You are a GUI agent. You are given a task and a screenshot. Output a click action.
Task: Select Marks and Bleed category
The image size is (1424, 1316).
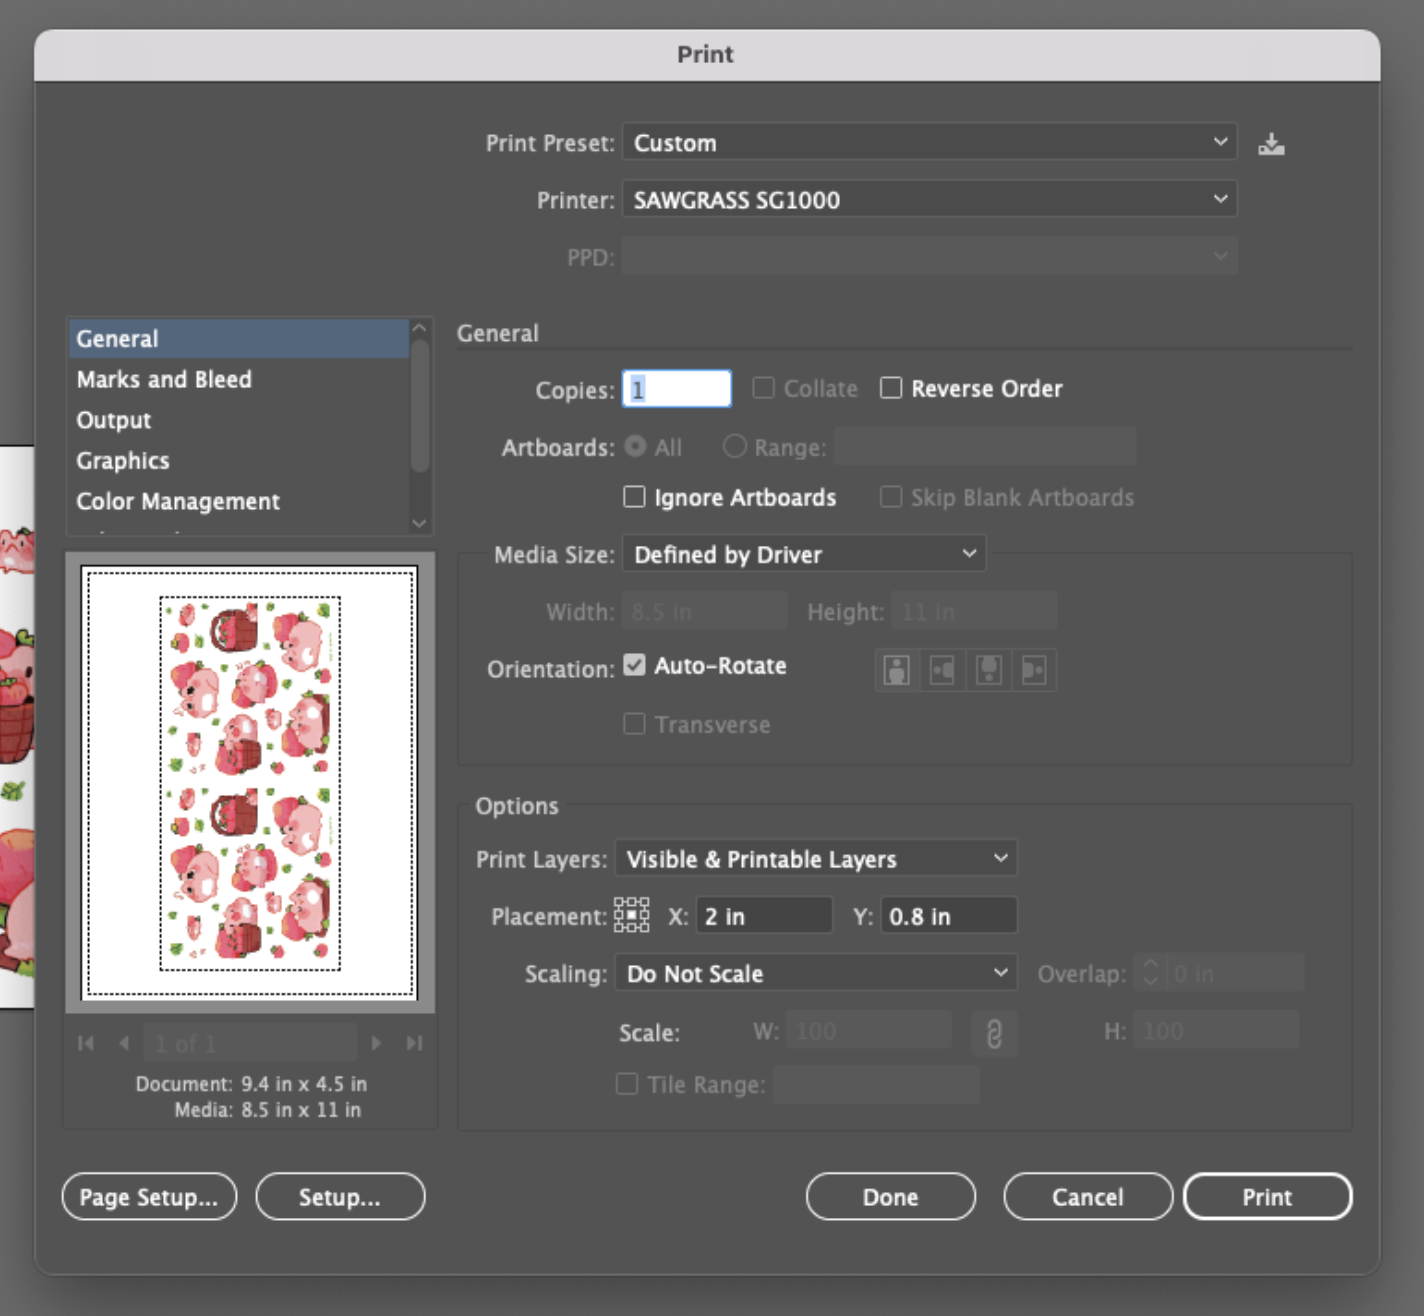tap(238, 380)
